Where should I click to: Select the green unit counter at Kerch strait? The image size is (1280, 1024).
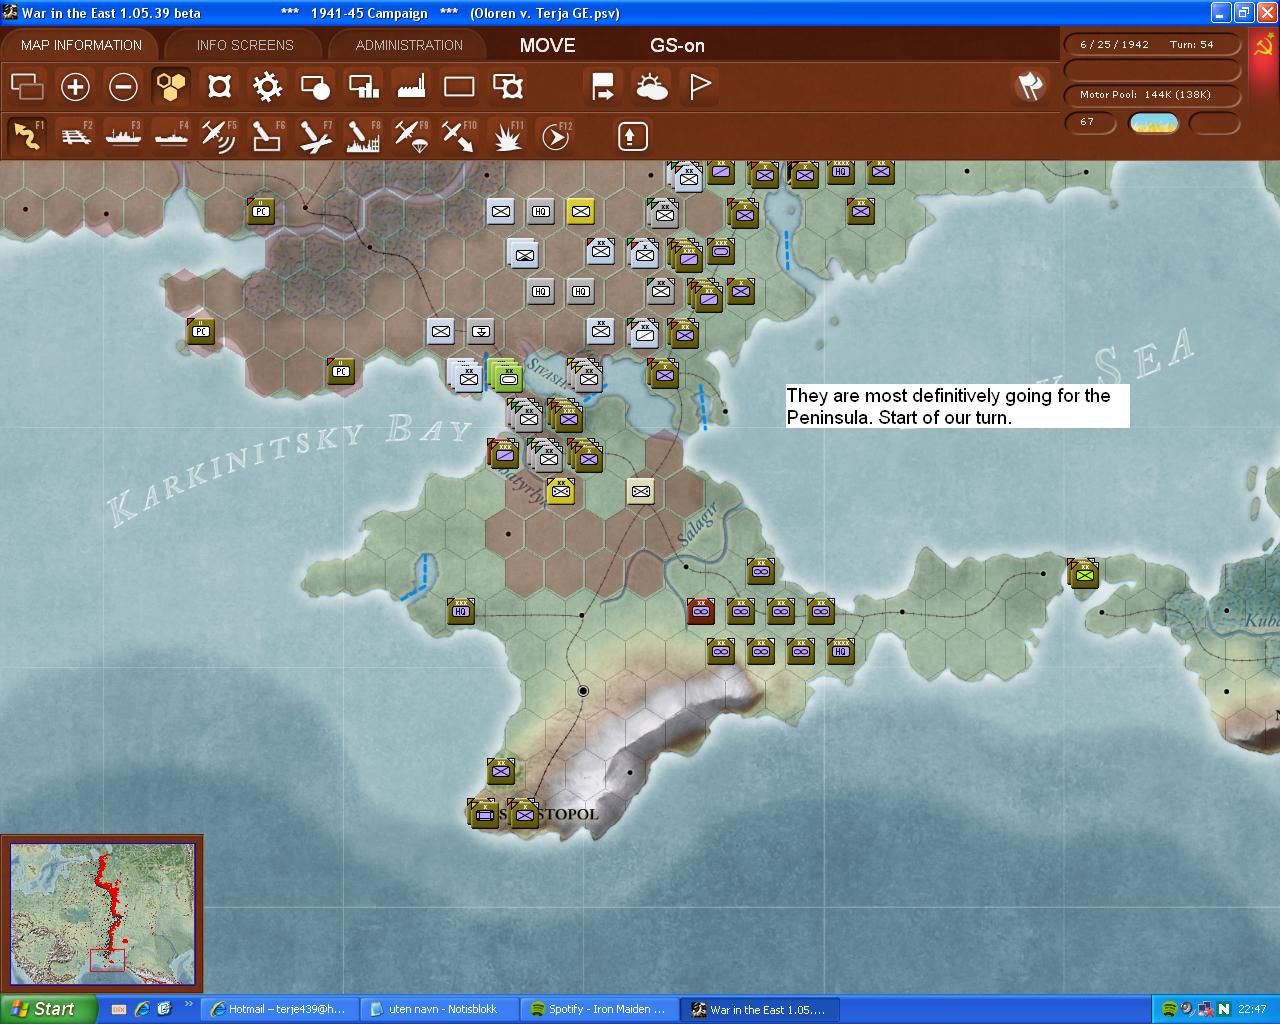(1084, 573)
